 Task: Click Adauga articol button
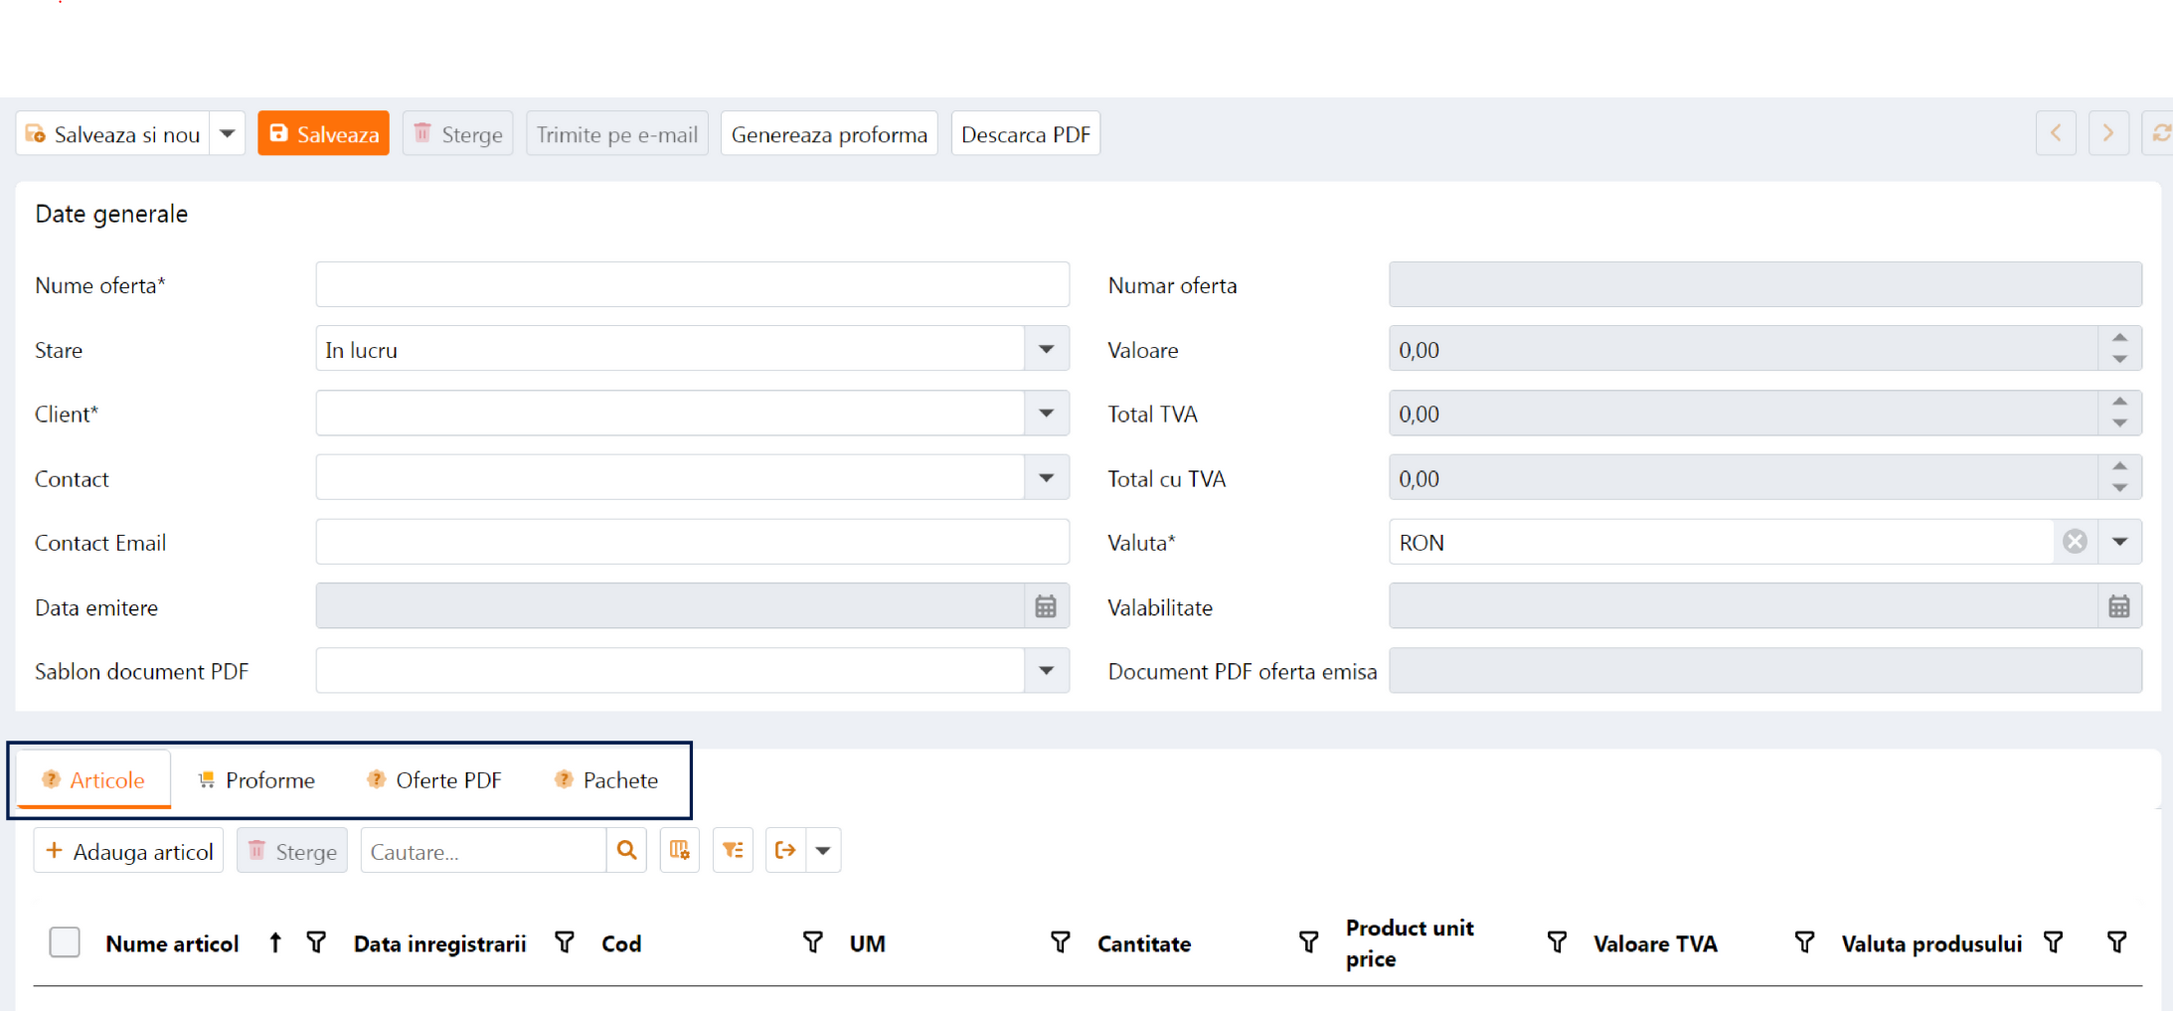[129, 851]
